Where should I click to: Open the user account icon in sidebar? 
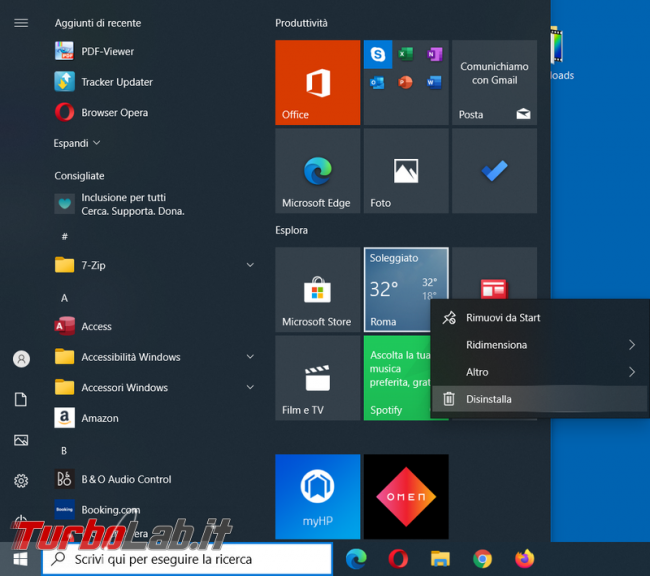[21, 359]
